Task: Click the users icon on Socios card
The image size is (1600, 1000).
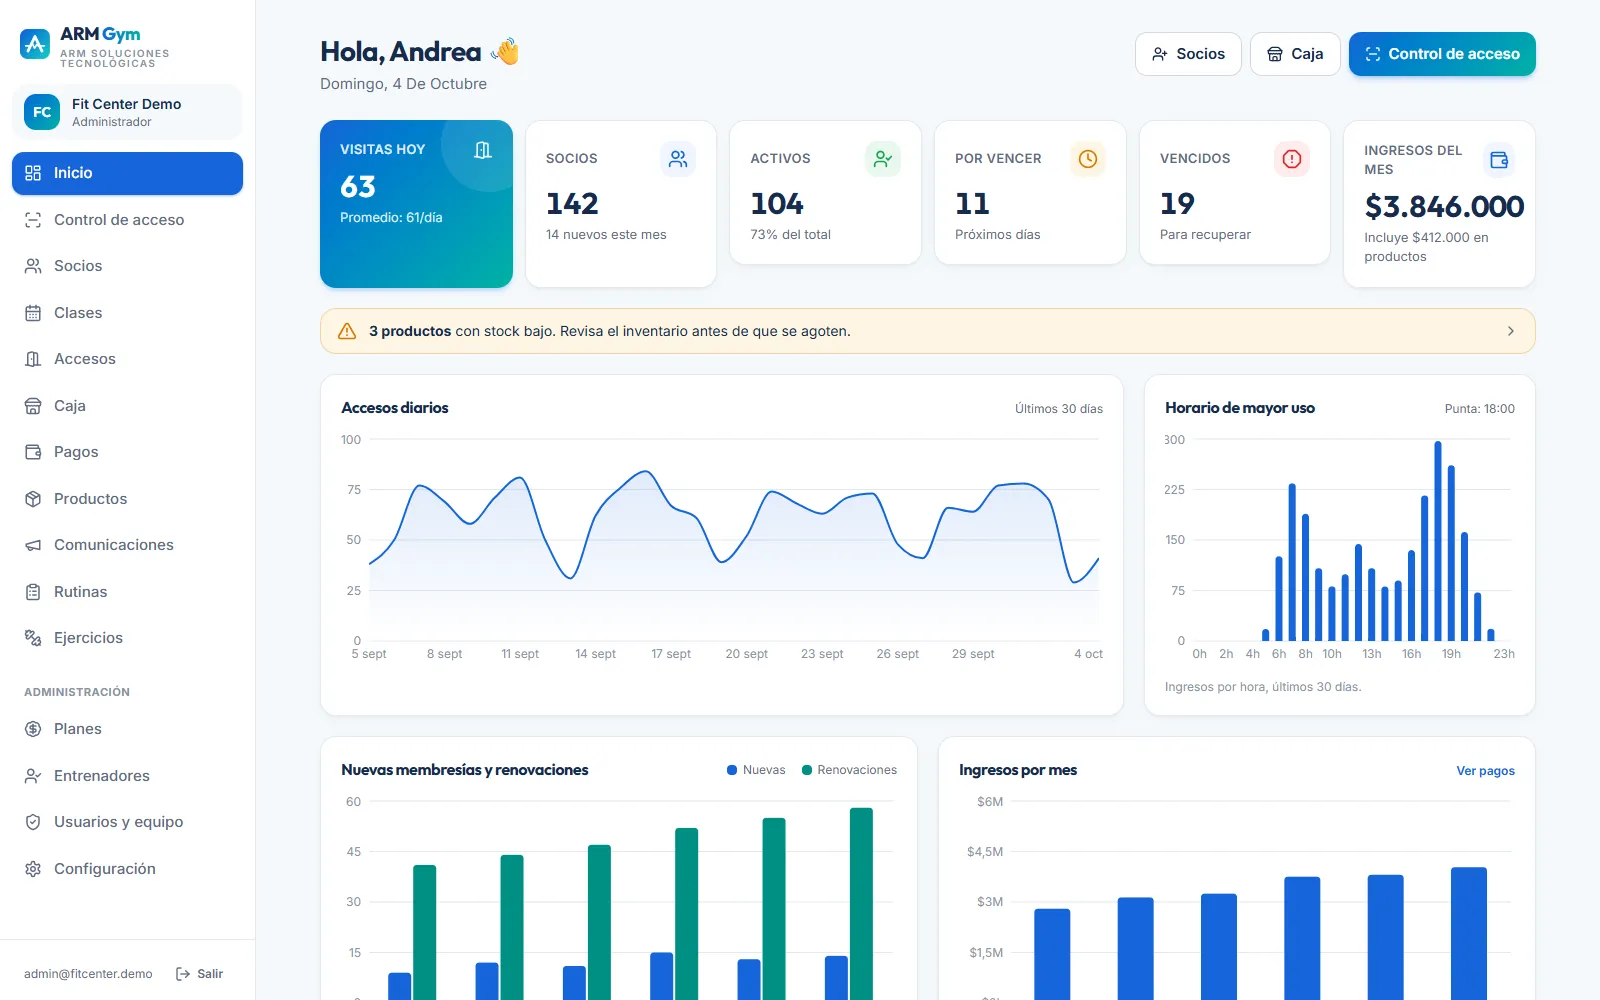Action: pos(678,159)
